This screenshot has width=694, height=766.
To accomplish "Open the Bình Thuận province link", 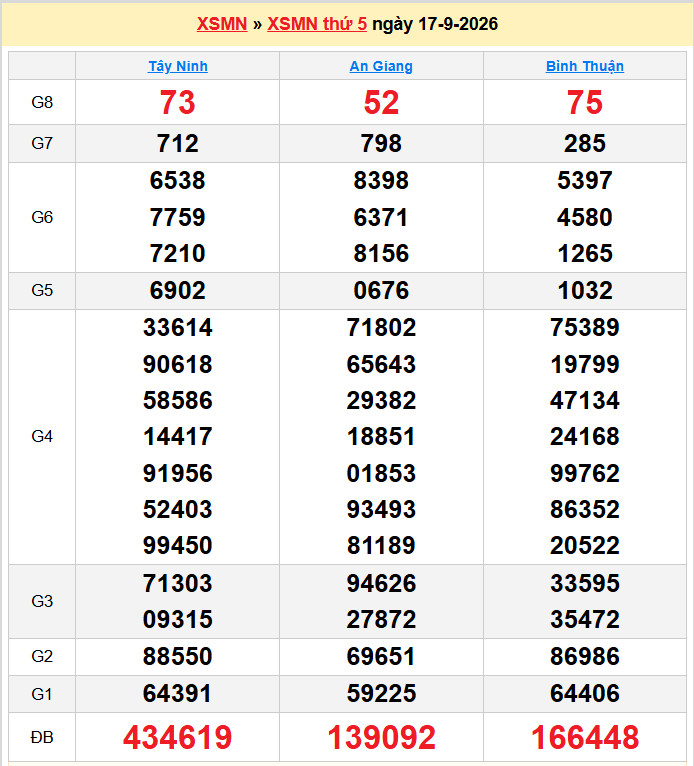I will tap(585, 66).
